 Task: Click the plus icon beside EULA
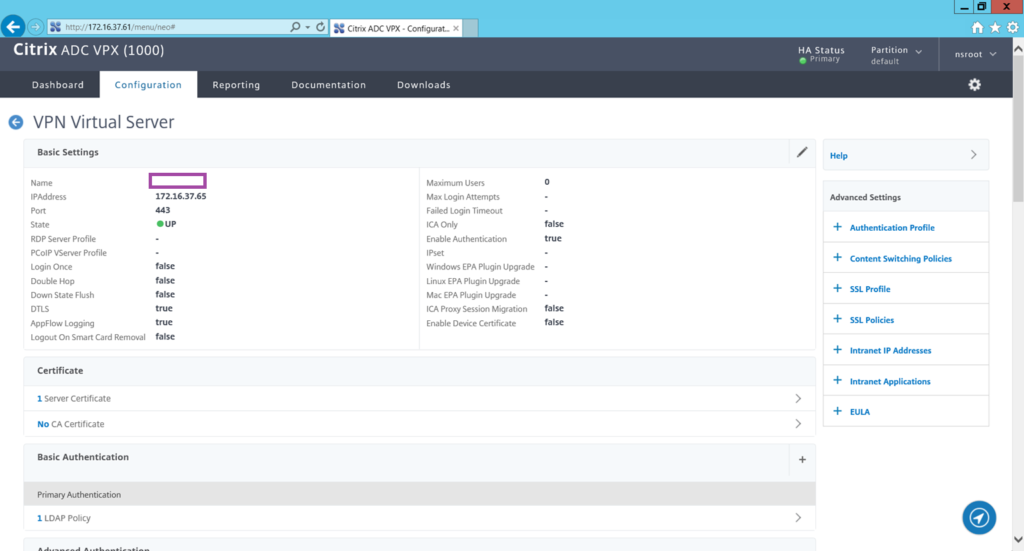pyautogui.click(x=837, y=411)
